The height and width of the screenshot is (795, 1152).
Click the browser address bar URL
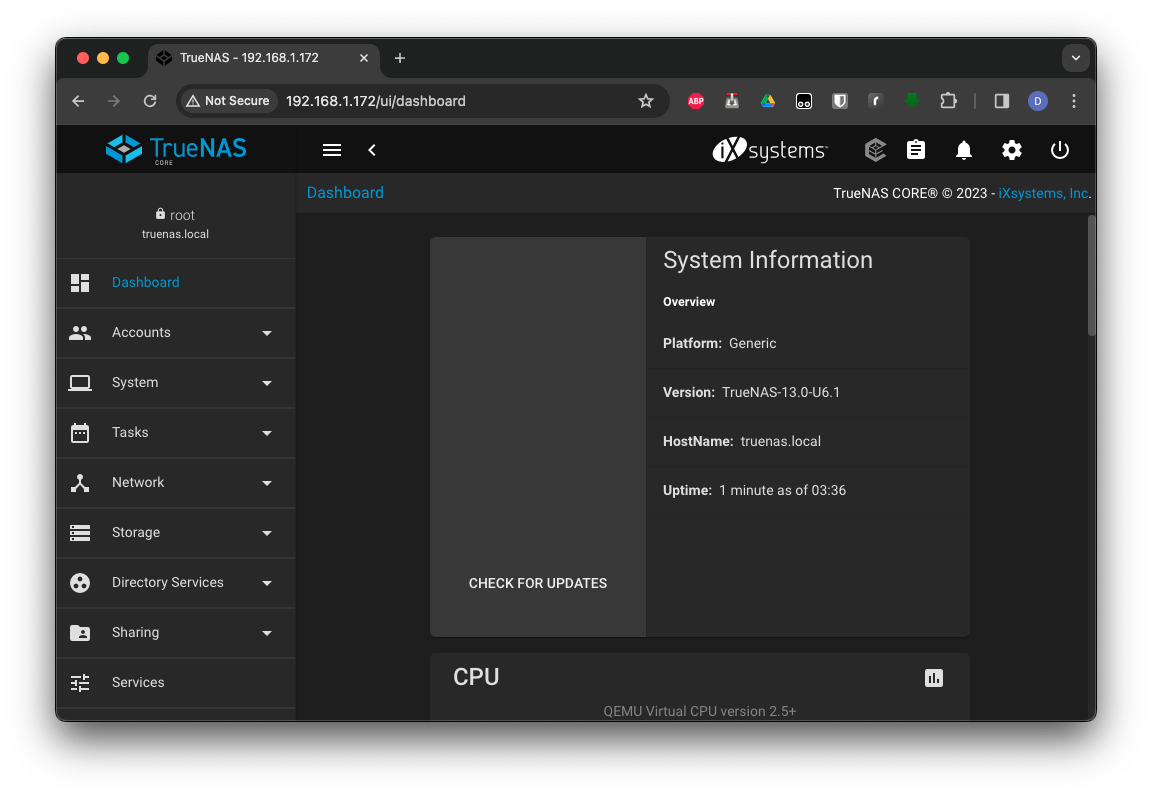(x=376, y=101)
